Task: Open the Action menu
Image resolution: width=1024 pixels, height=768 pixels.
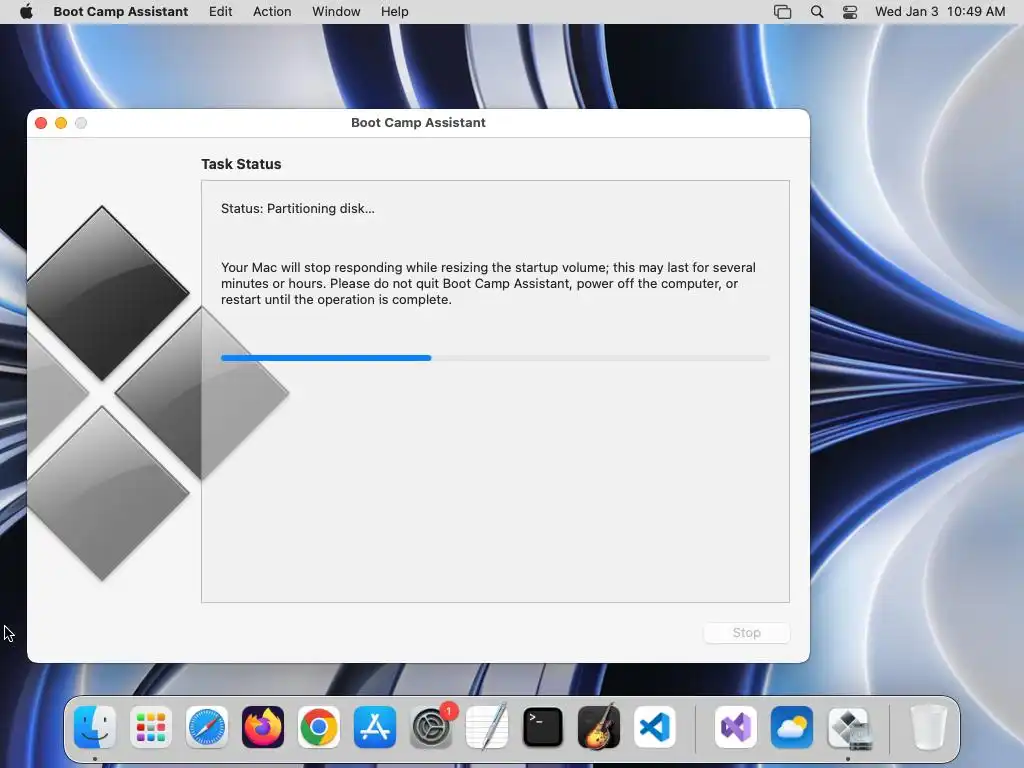Action: click(x=272, y=12)
